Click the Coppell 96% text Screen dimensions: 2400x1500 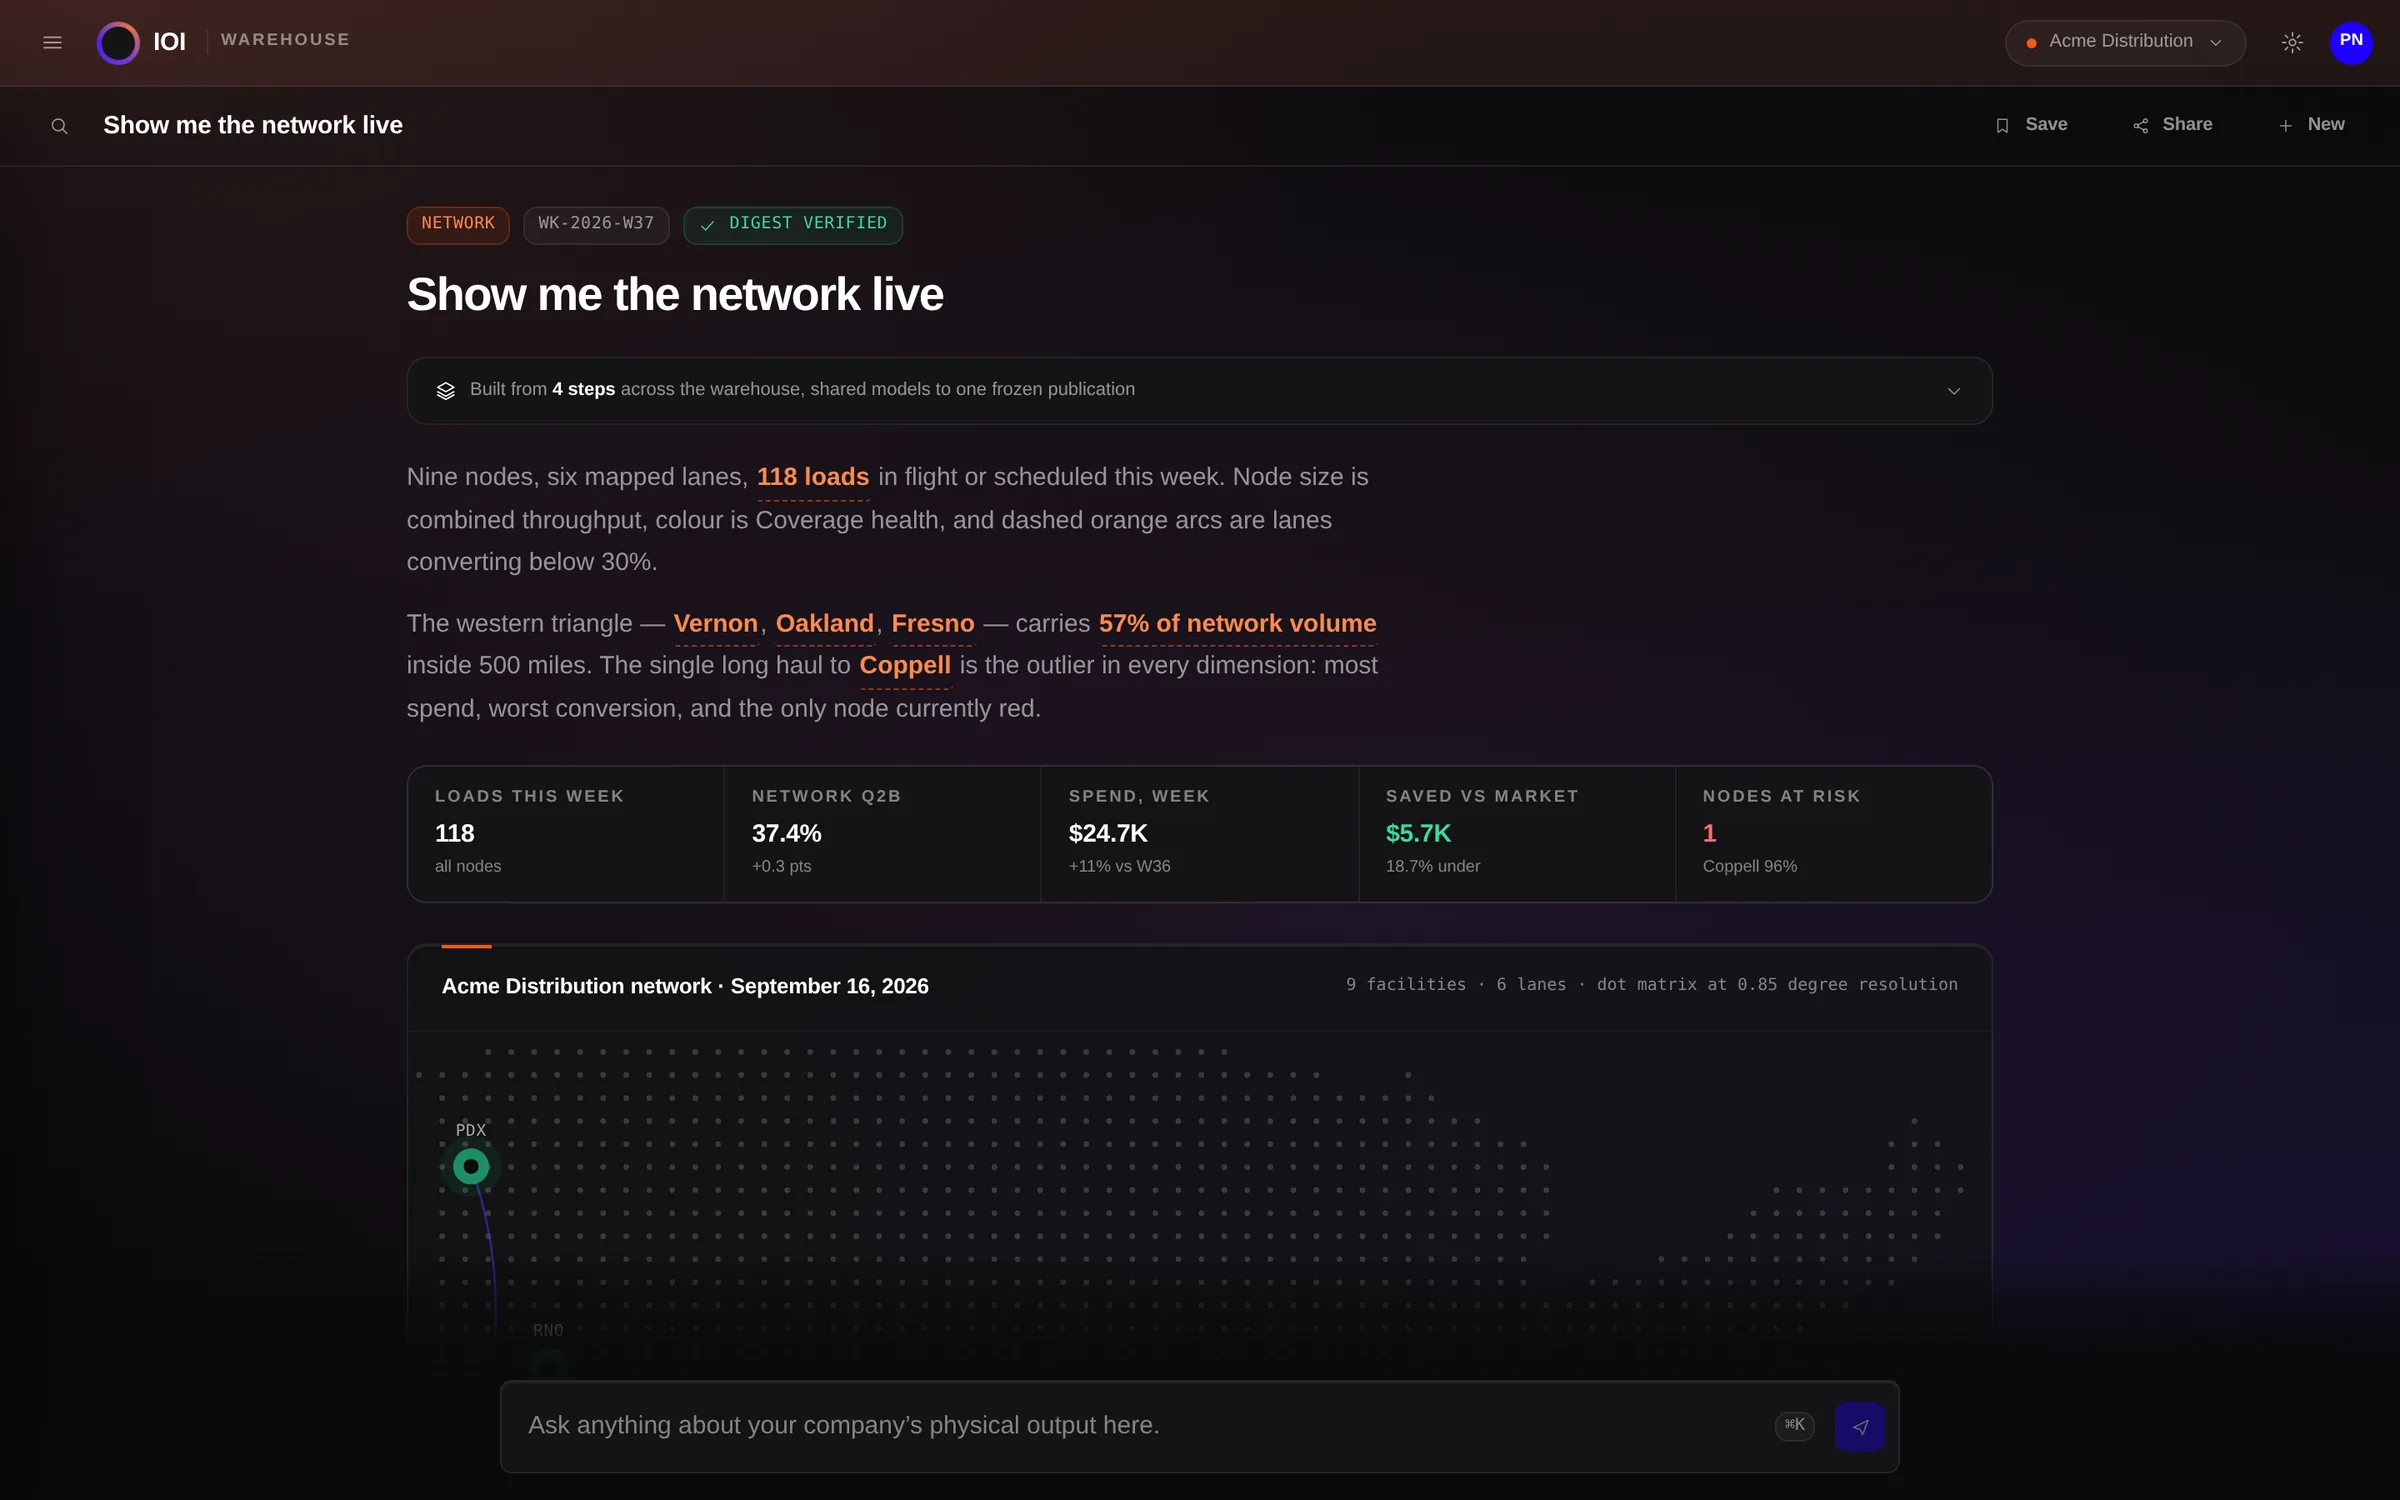pos(1750,866)
